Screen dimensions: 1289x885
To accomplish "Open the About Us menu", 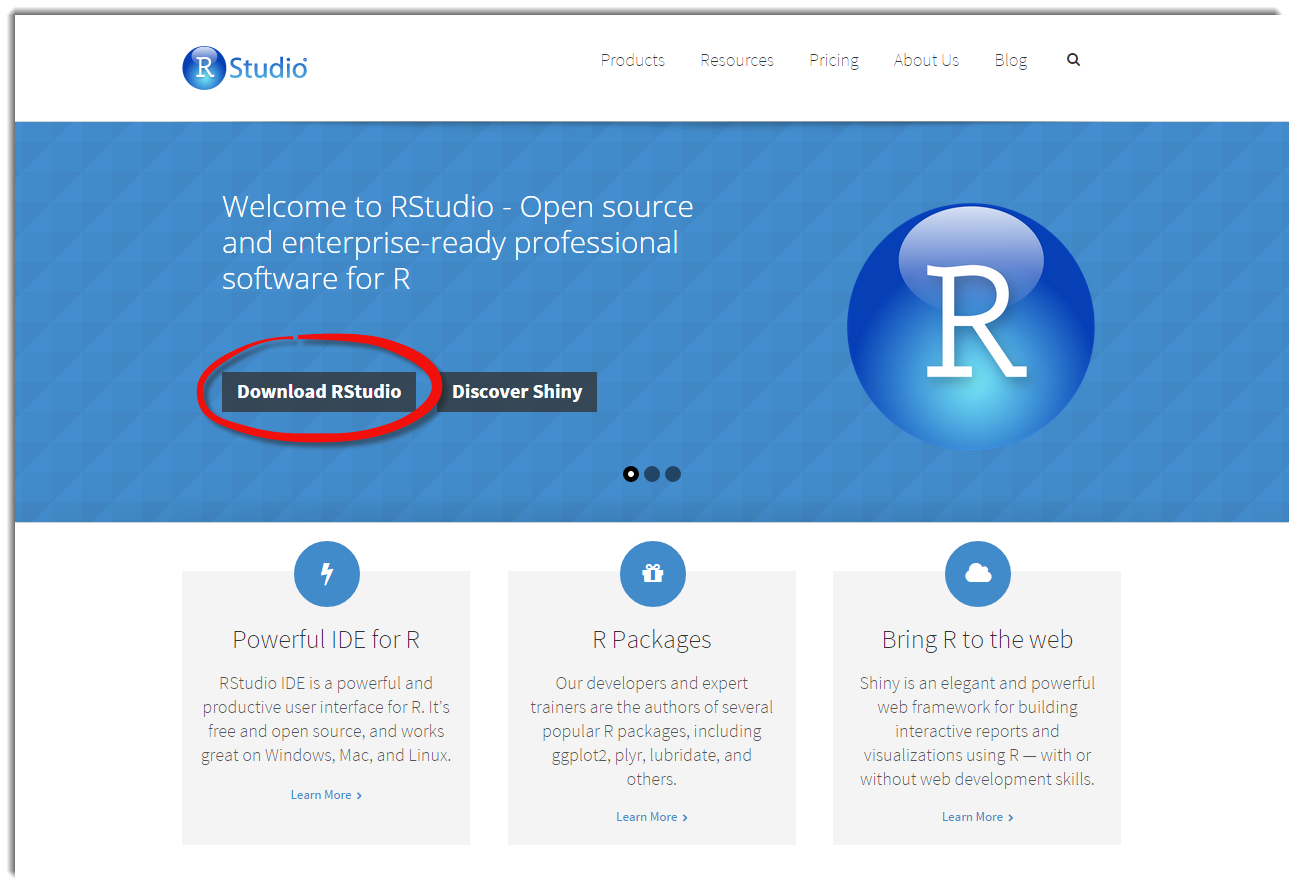I will coord(926,60).
